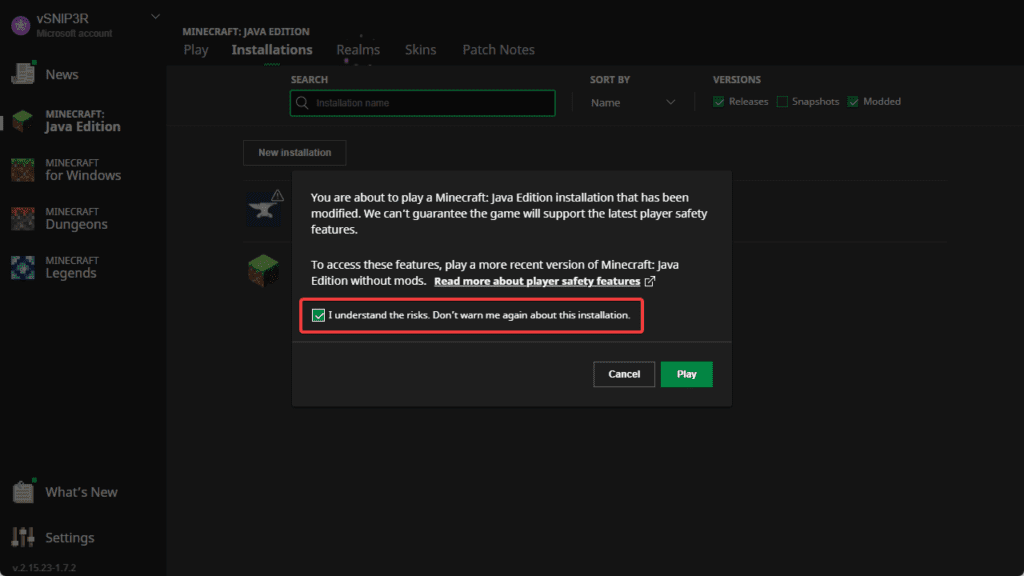Viewport: 1024px width, 576px height.
Task: Click Cancel in the warning dialog
Action: [624, 374]
